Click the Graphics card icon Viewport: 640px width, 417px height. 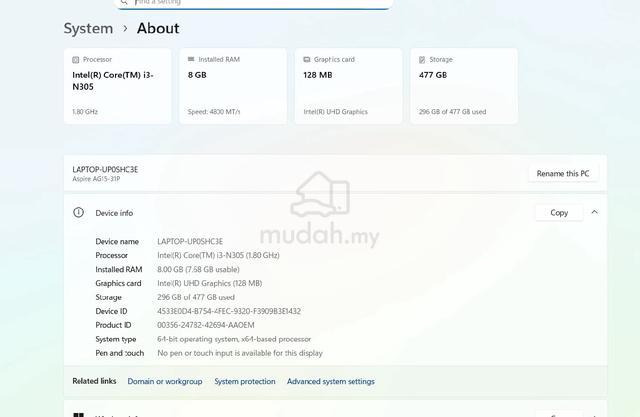pyautogui.click(x=307, y=60)
